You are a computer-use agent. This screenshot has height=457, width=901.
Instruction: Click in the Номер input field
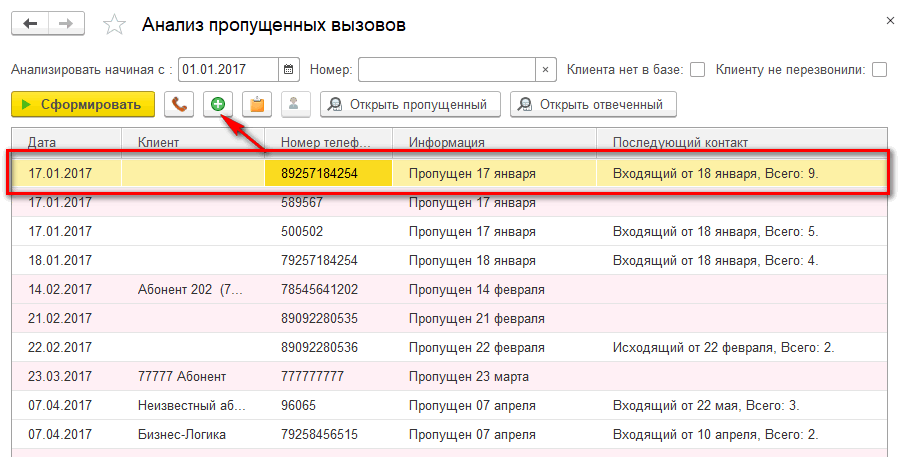tap(446, 70)
